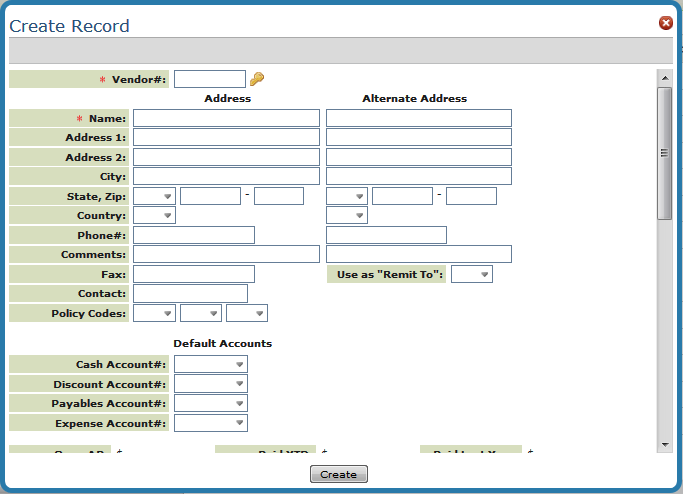Expand the Expense Account# dropdown
Viewport: 683px width, 494px height.
coord(211,423)
